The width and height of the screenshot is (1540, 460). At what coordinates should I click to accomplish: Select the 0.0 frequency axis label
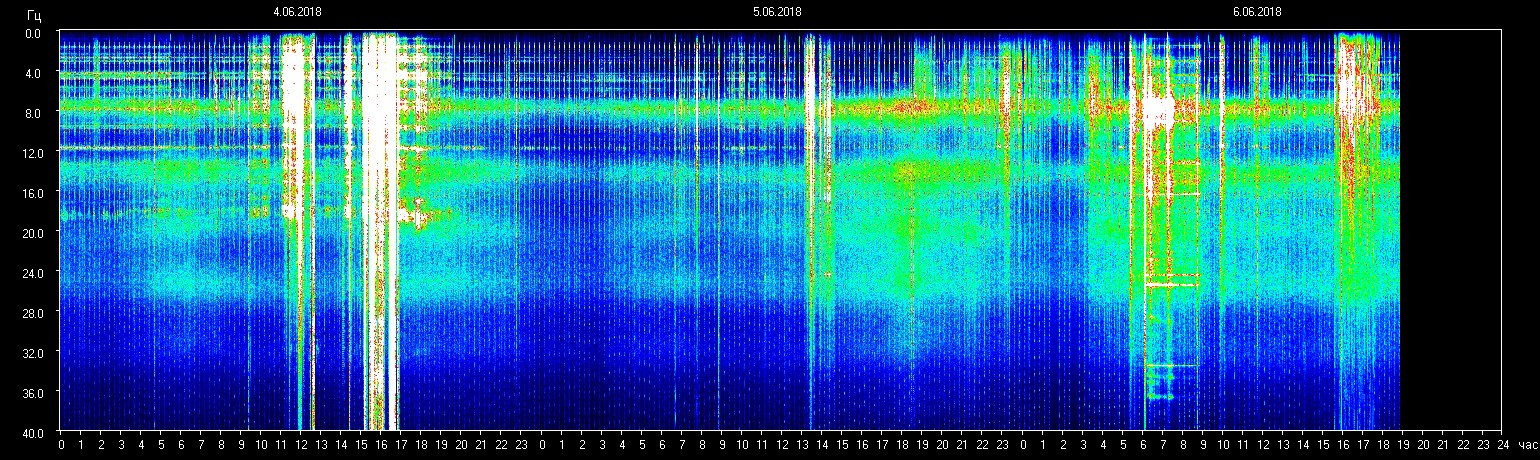[33, 33]
